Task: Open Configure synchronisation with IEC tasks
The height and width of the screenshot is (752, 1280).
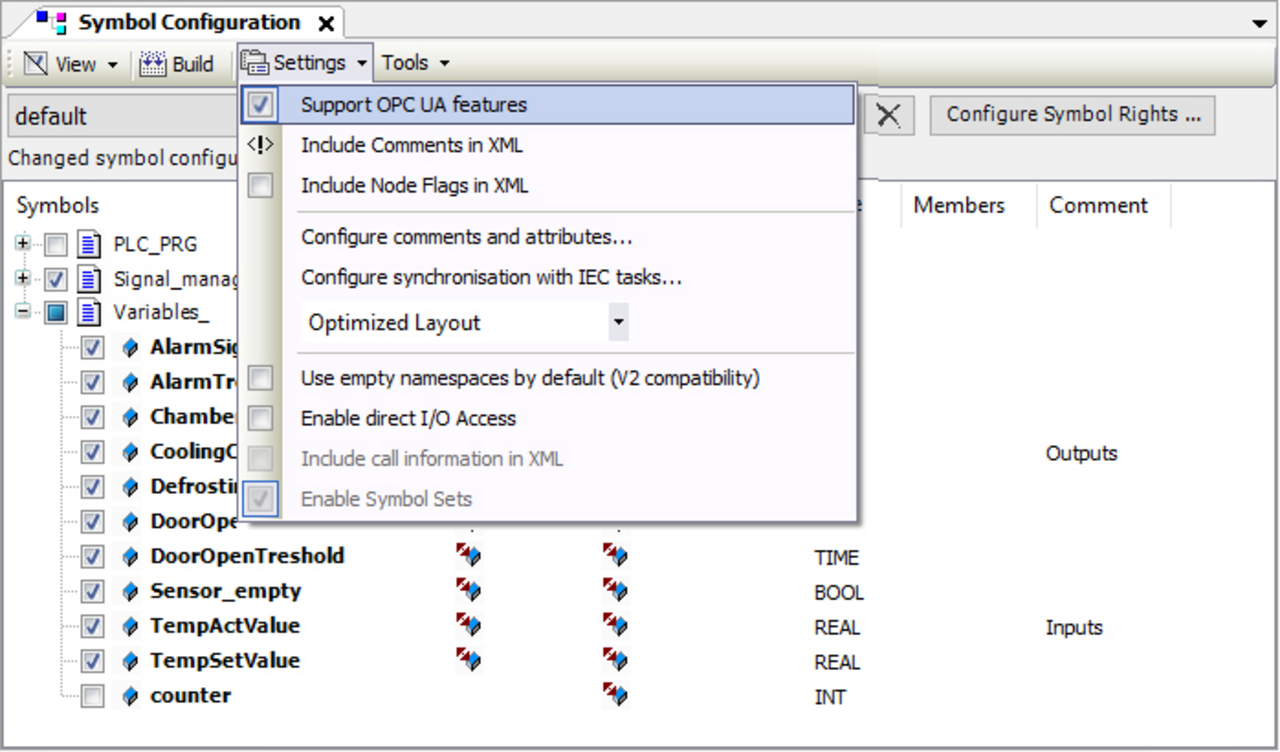Action: pos(491,277)
